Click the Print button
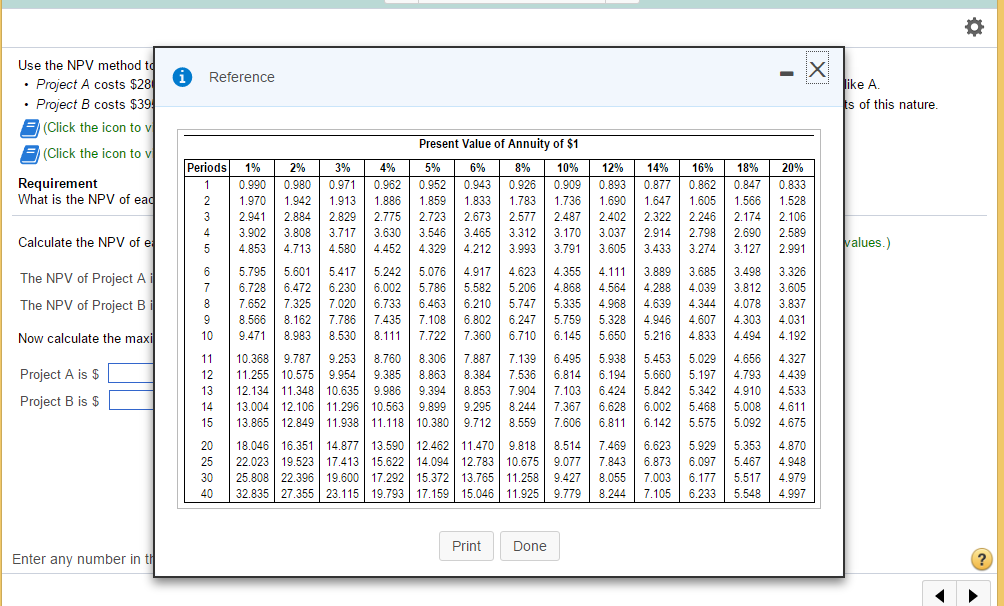Image resolution: width=1004 pixels, height=606 pixels. click(466, 546)
